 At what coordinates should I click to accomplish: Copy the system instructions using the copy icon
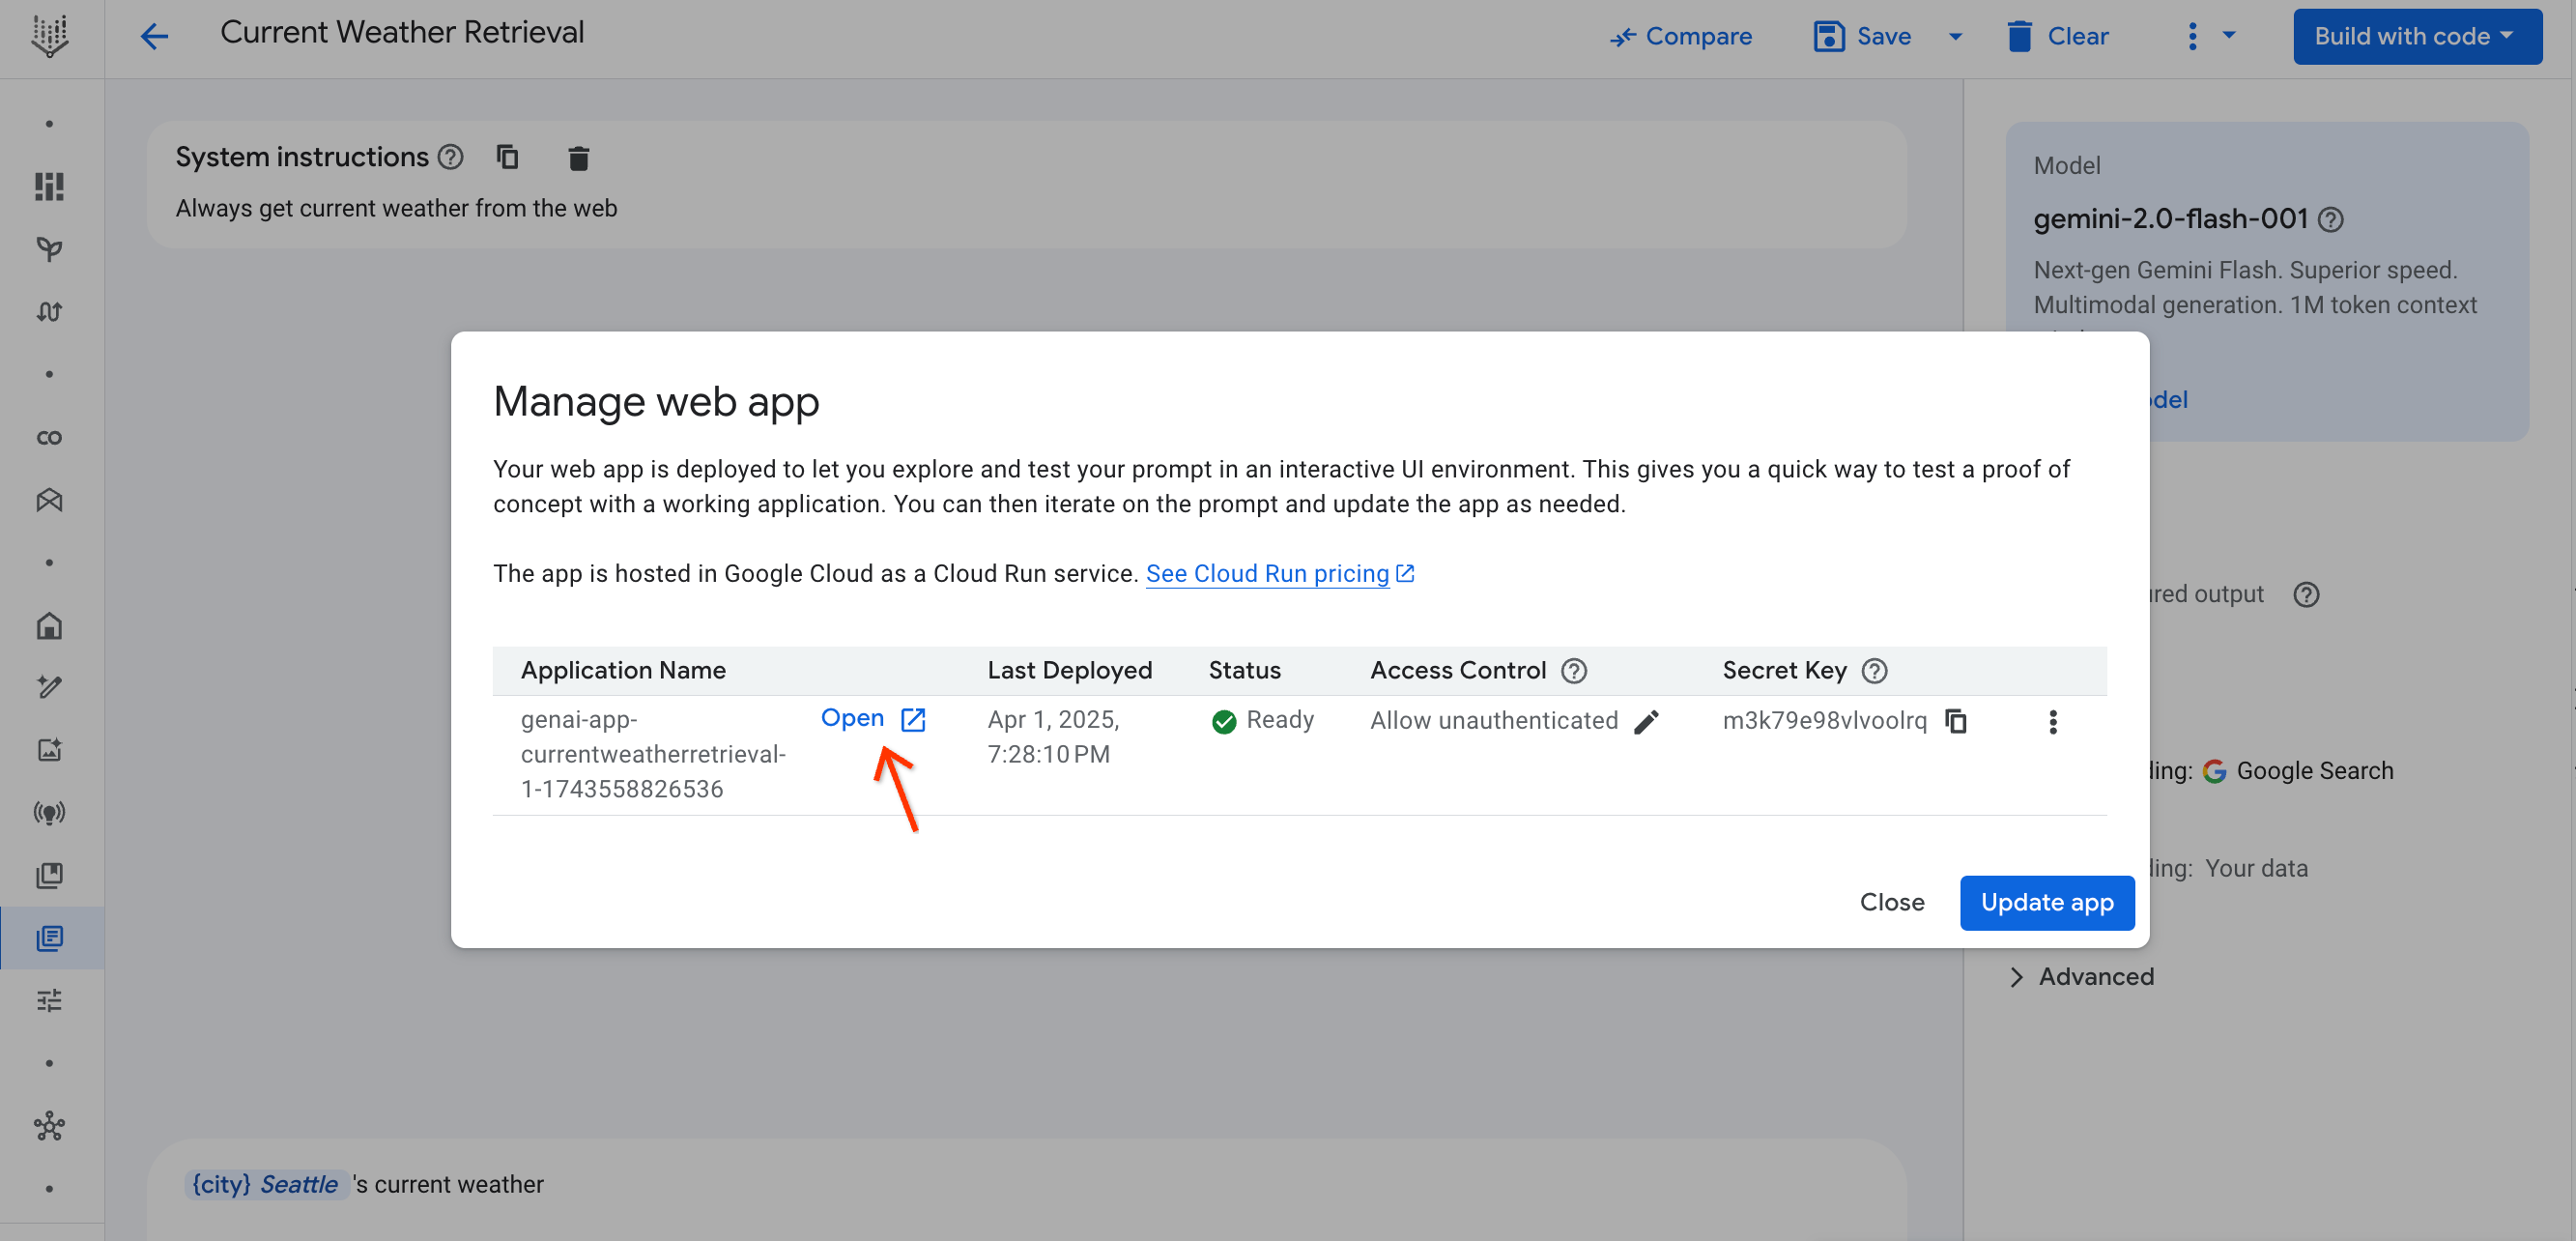(508, 157)
